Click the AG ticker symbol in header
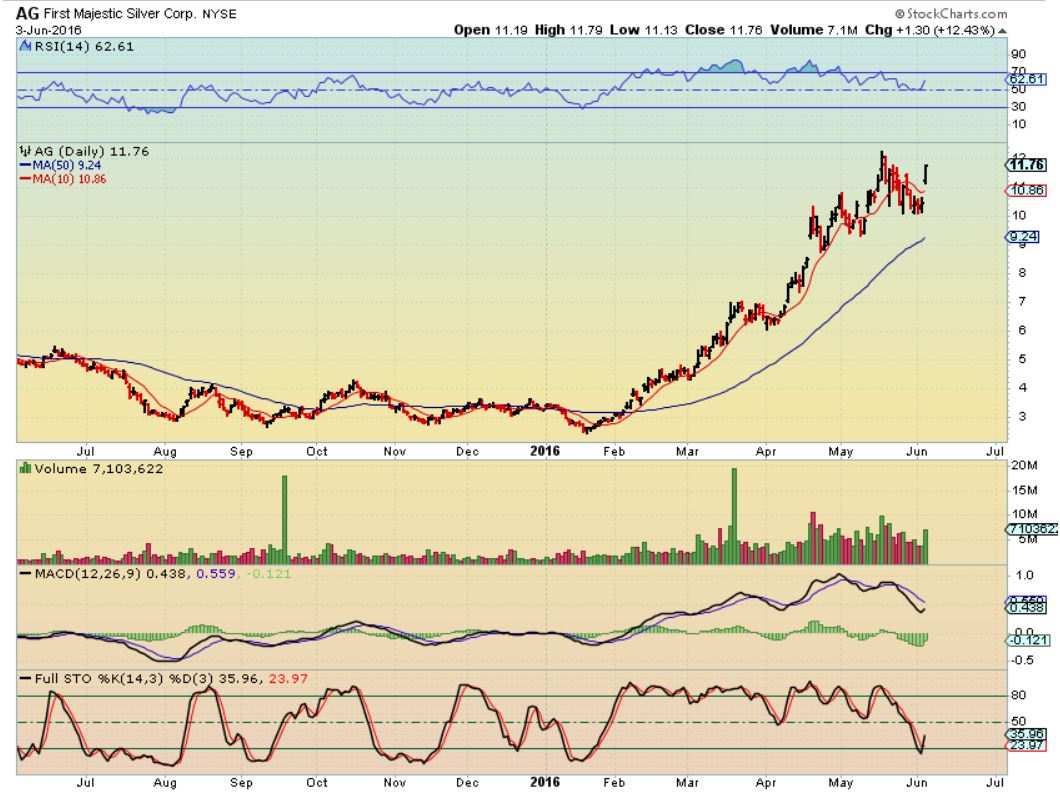 [27, 14]
